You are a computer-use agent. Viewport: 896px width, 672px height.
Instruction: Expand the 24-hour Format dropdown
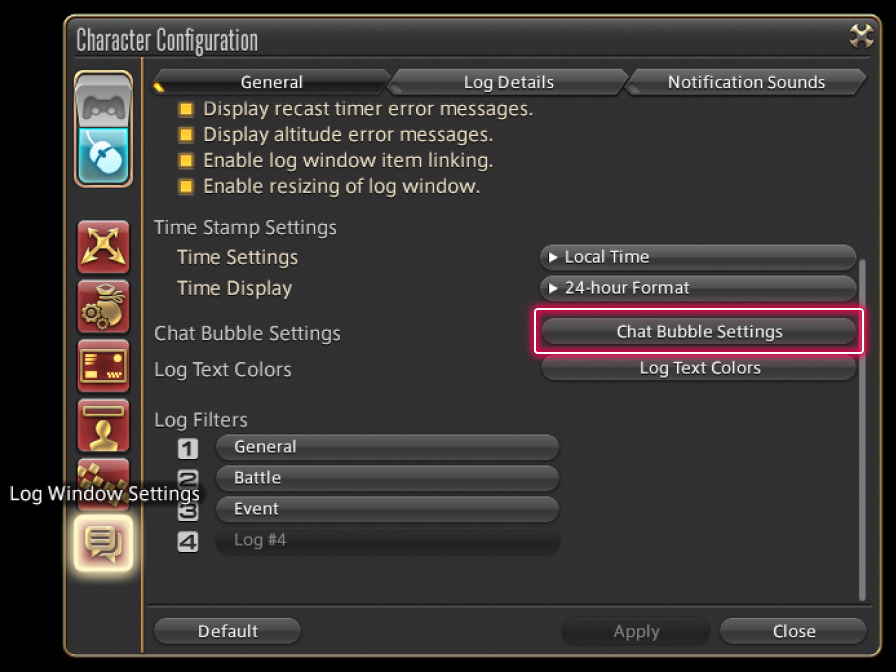[698, 288]
